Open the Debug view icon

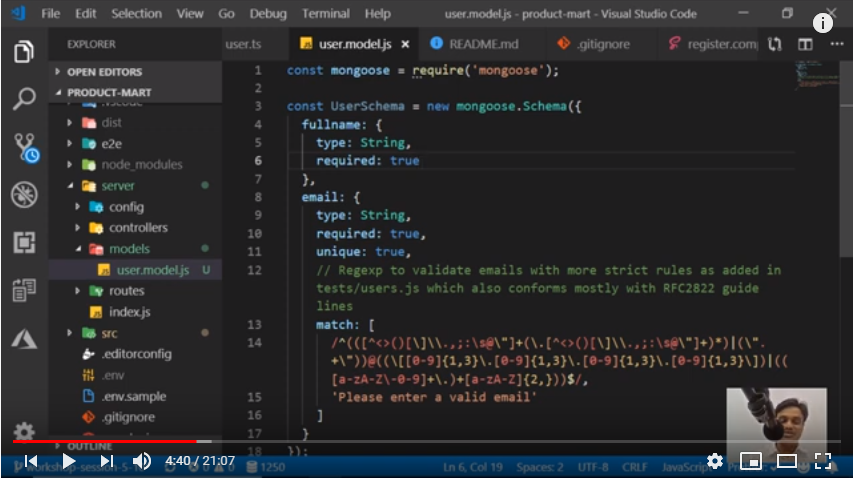24,195
